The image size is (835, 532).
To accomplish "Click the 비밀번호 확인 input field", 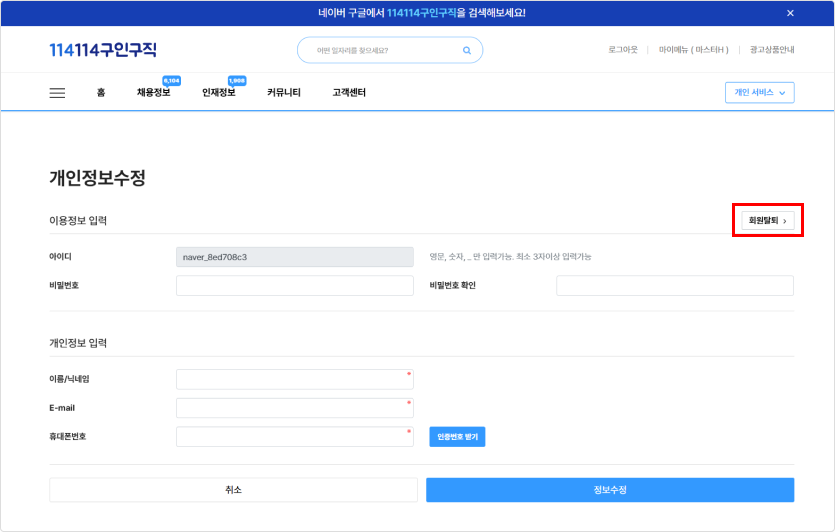I will click(x=675, y=285).
